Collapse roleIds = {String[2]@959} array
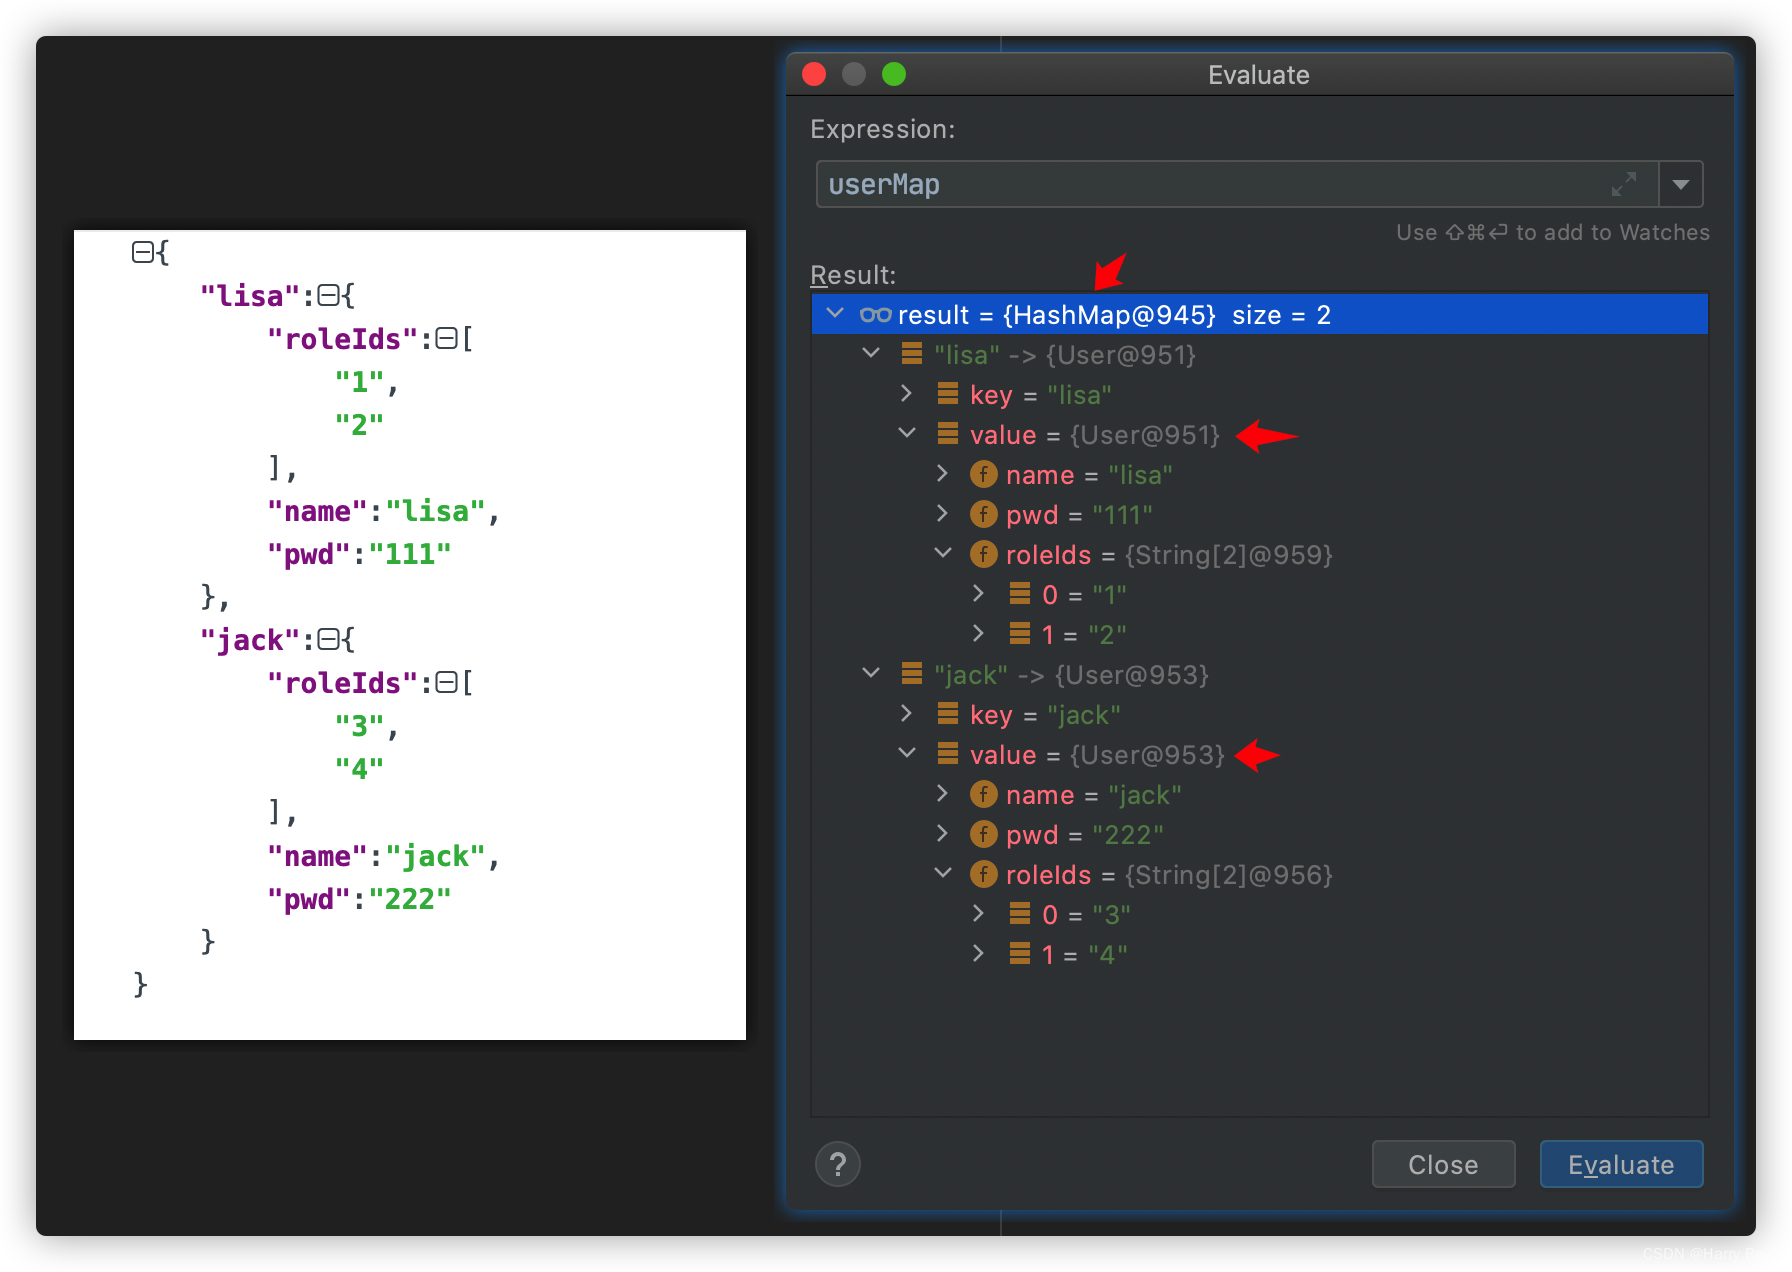The width and height of the screenshot is (1792, 1272). [x=943, y=554]
